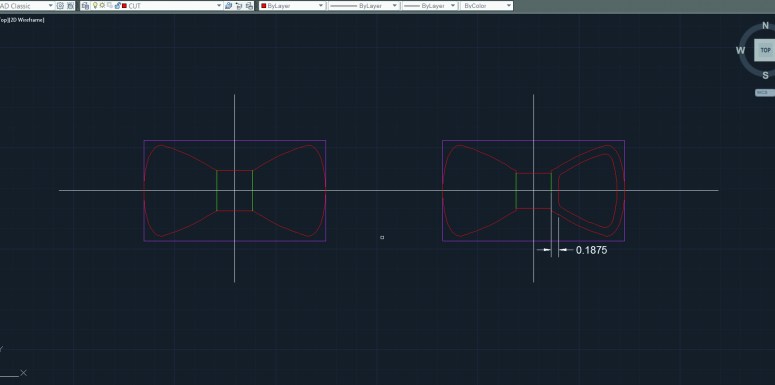The image size is (775, 385).
Task: Toggle freeze sun icon for CUT layer
Action: (102, 5)
